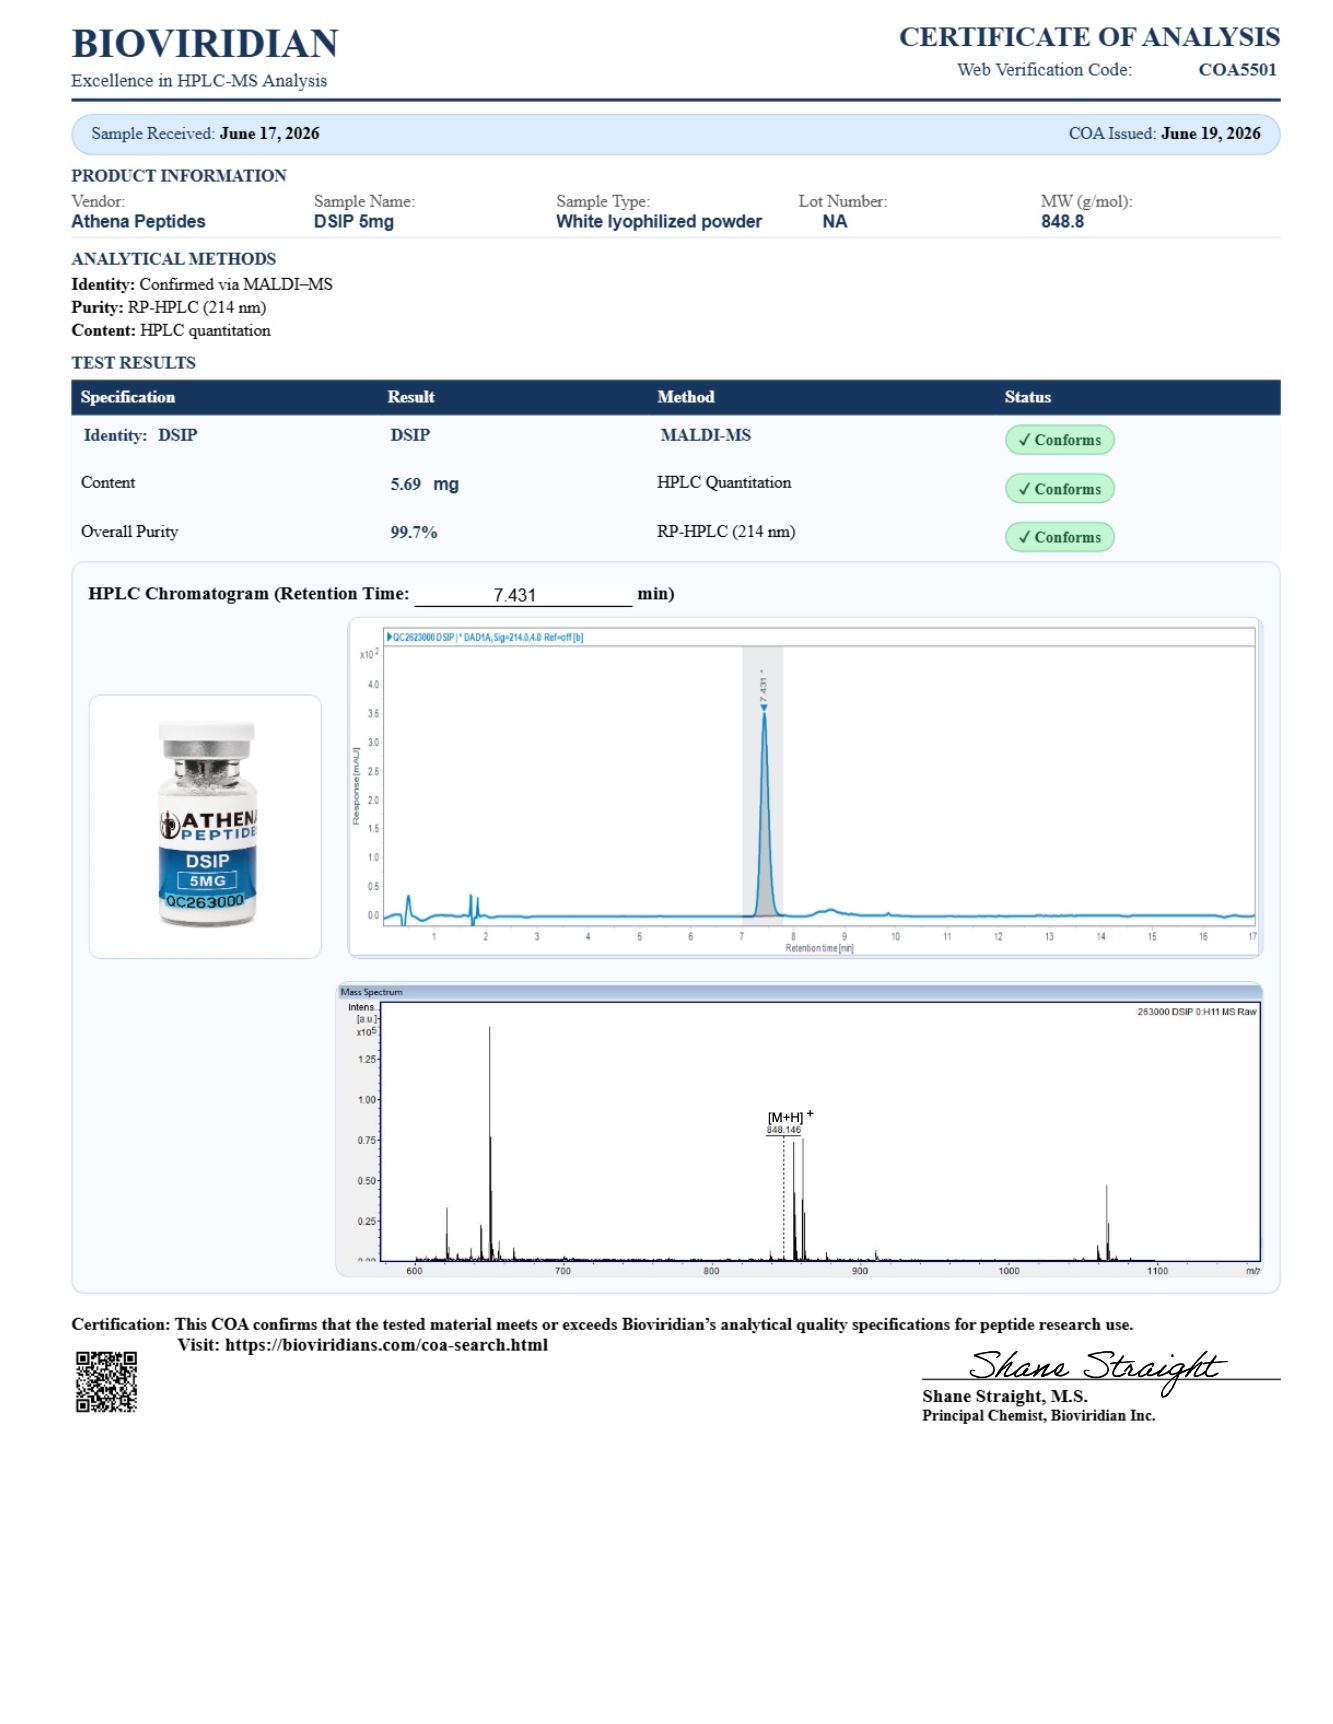Click the chromatogram DAD1A signal header label
This screenshot has width=1333, height=1724.
point(485,637)
